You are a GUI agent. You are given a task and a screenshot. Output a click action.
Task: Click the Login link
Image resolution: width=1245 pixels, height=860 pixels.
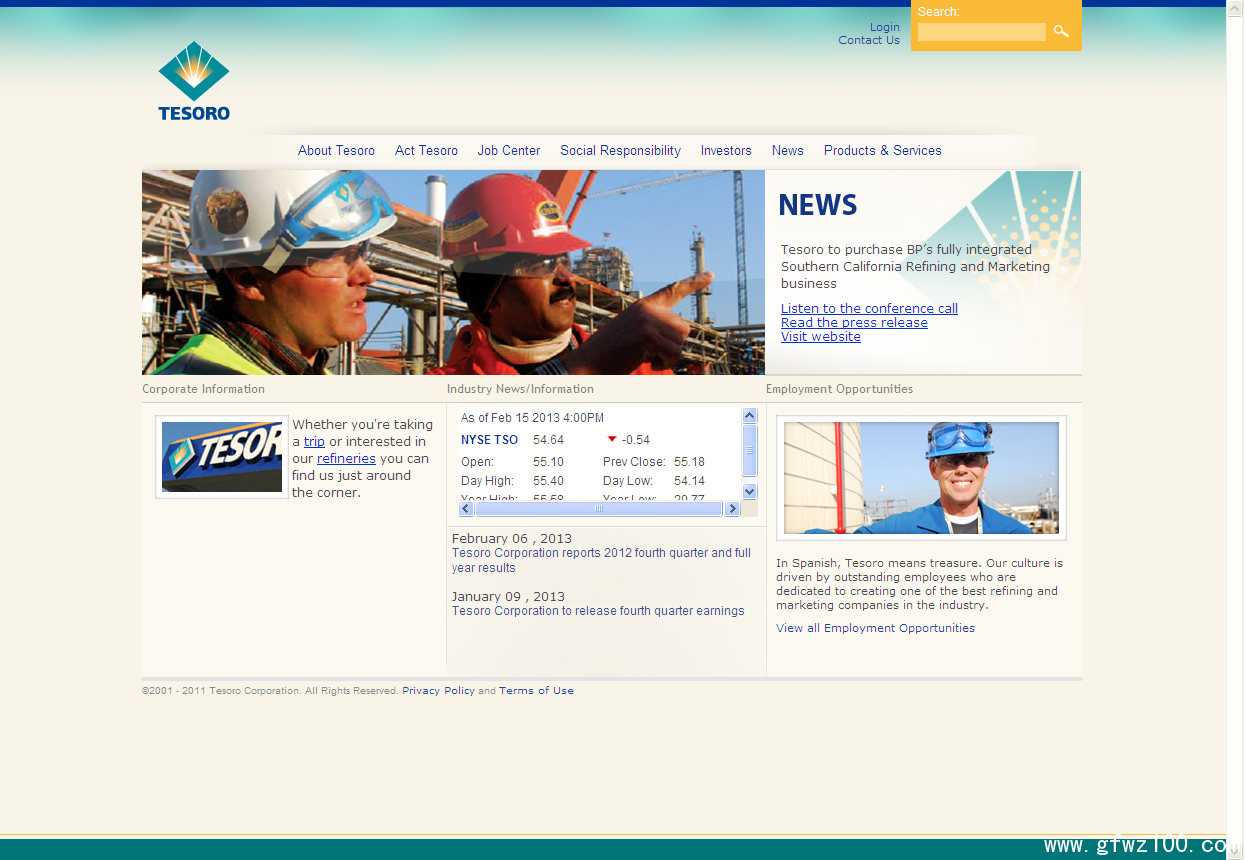tap(884, 27)
